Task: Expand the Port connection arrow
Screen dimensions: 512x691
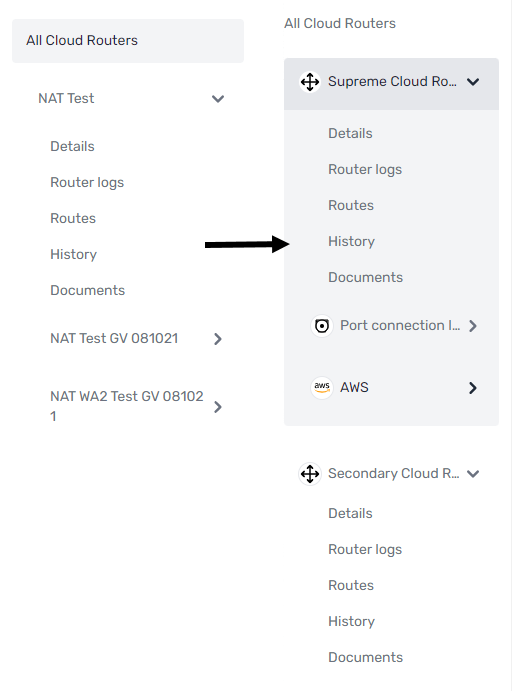Action: click(473, 326)
